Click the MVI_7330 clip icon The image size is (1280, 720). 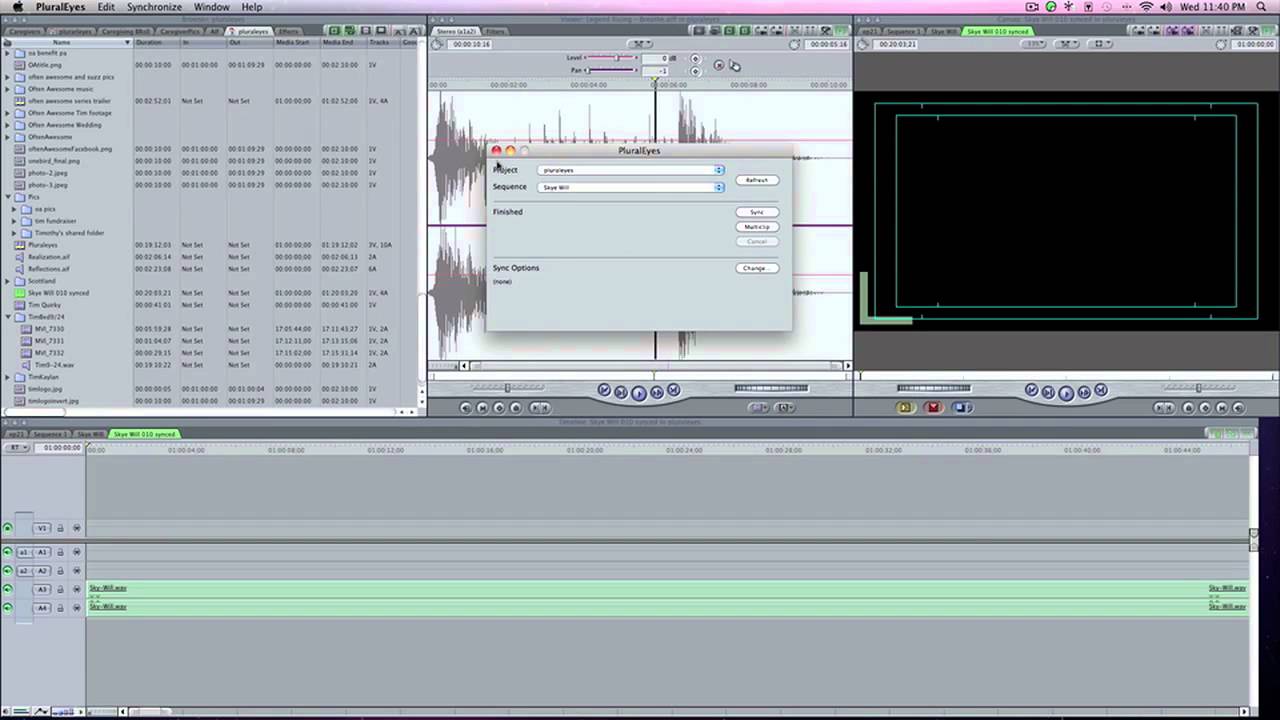tap(27, 329)
